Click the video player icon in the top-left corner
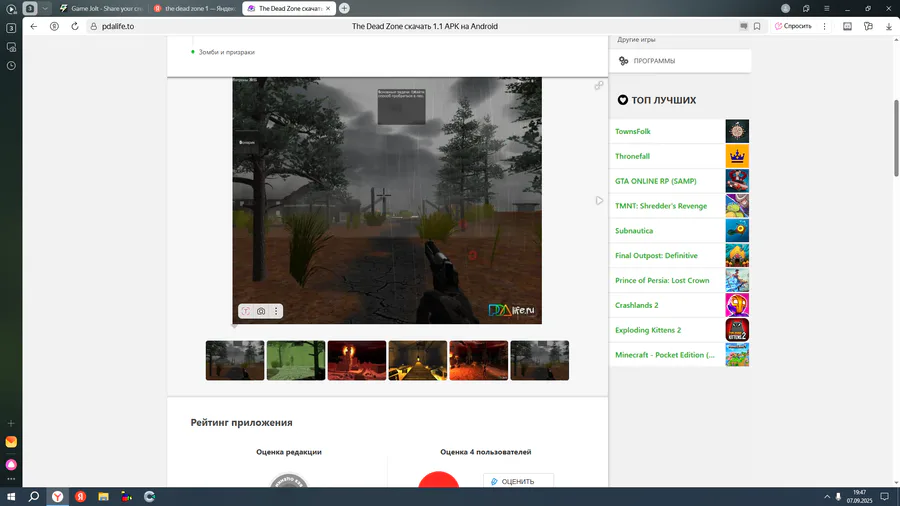 click(11, 9)
